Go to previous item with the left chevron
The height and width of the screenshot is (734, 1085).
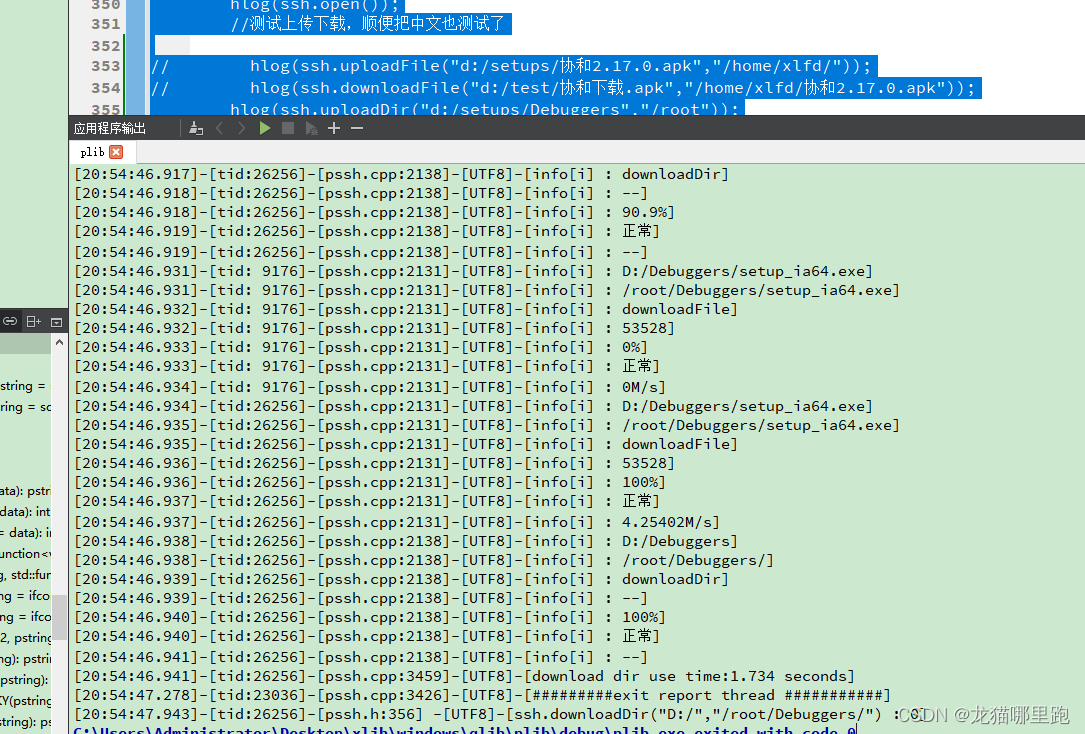219,129
